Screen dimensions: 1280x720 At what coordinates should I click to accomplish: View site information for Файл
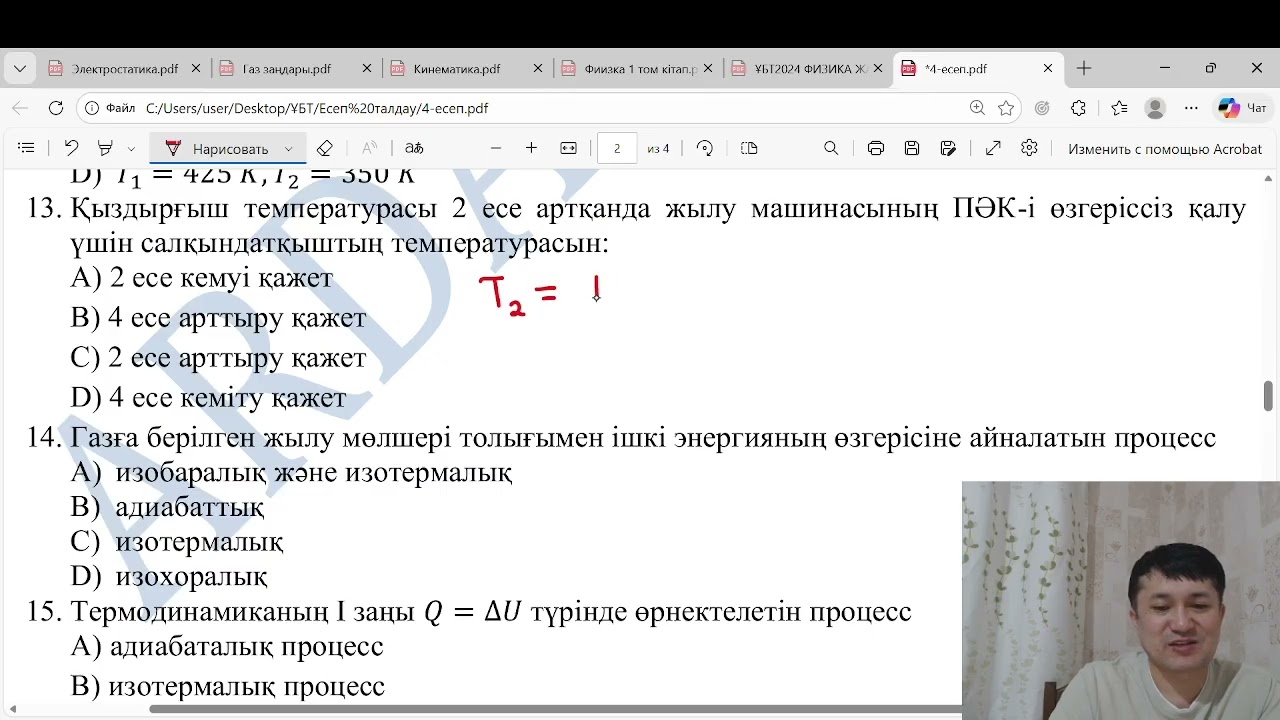110,108
